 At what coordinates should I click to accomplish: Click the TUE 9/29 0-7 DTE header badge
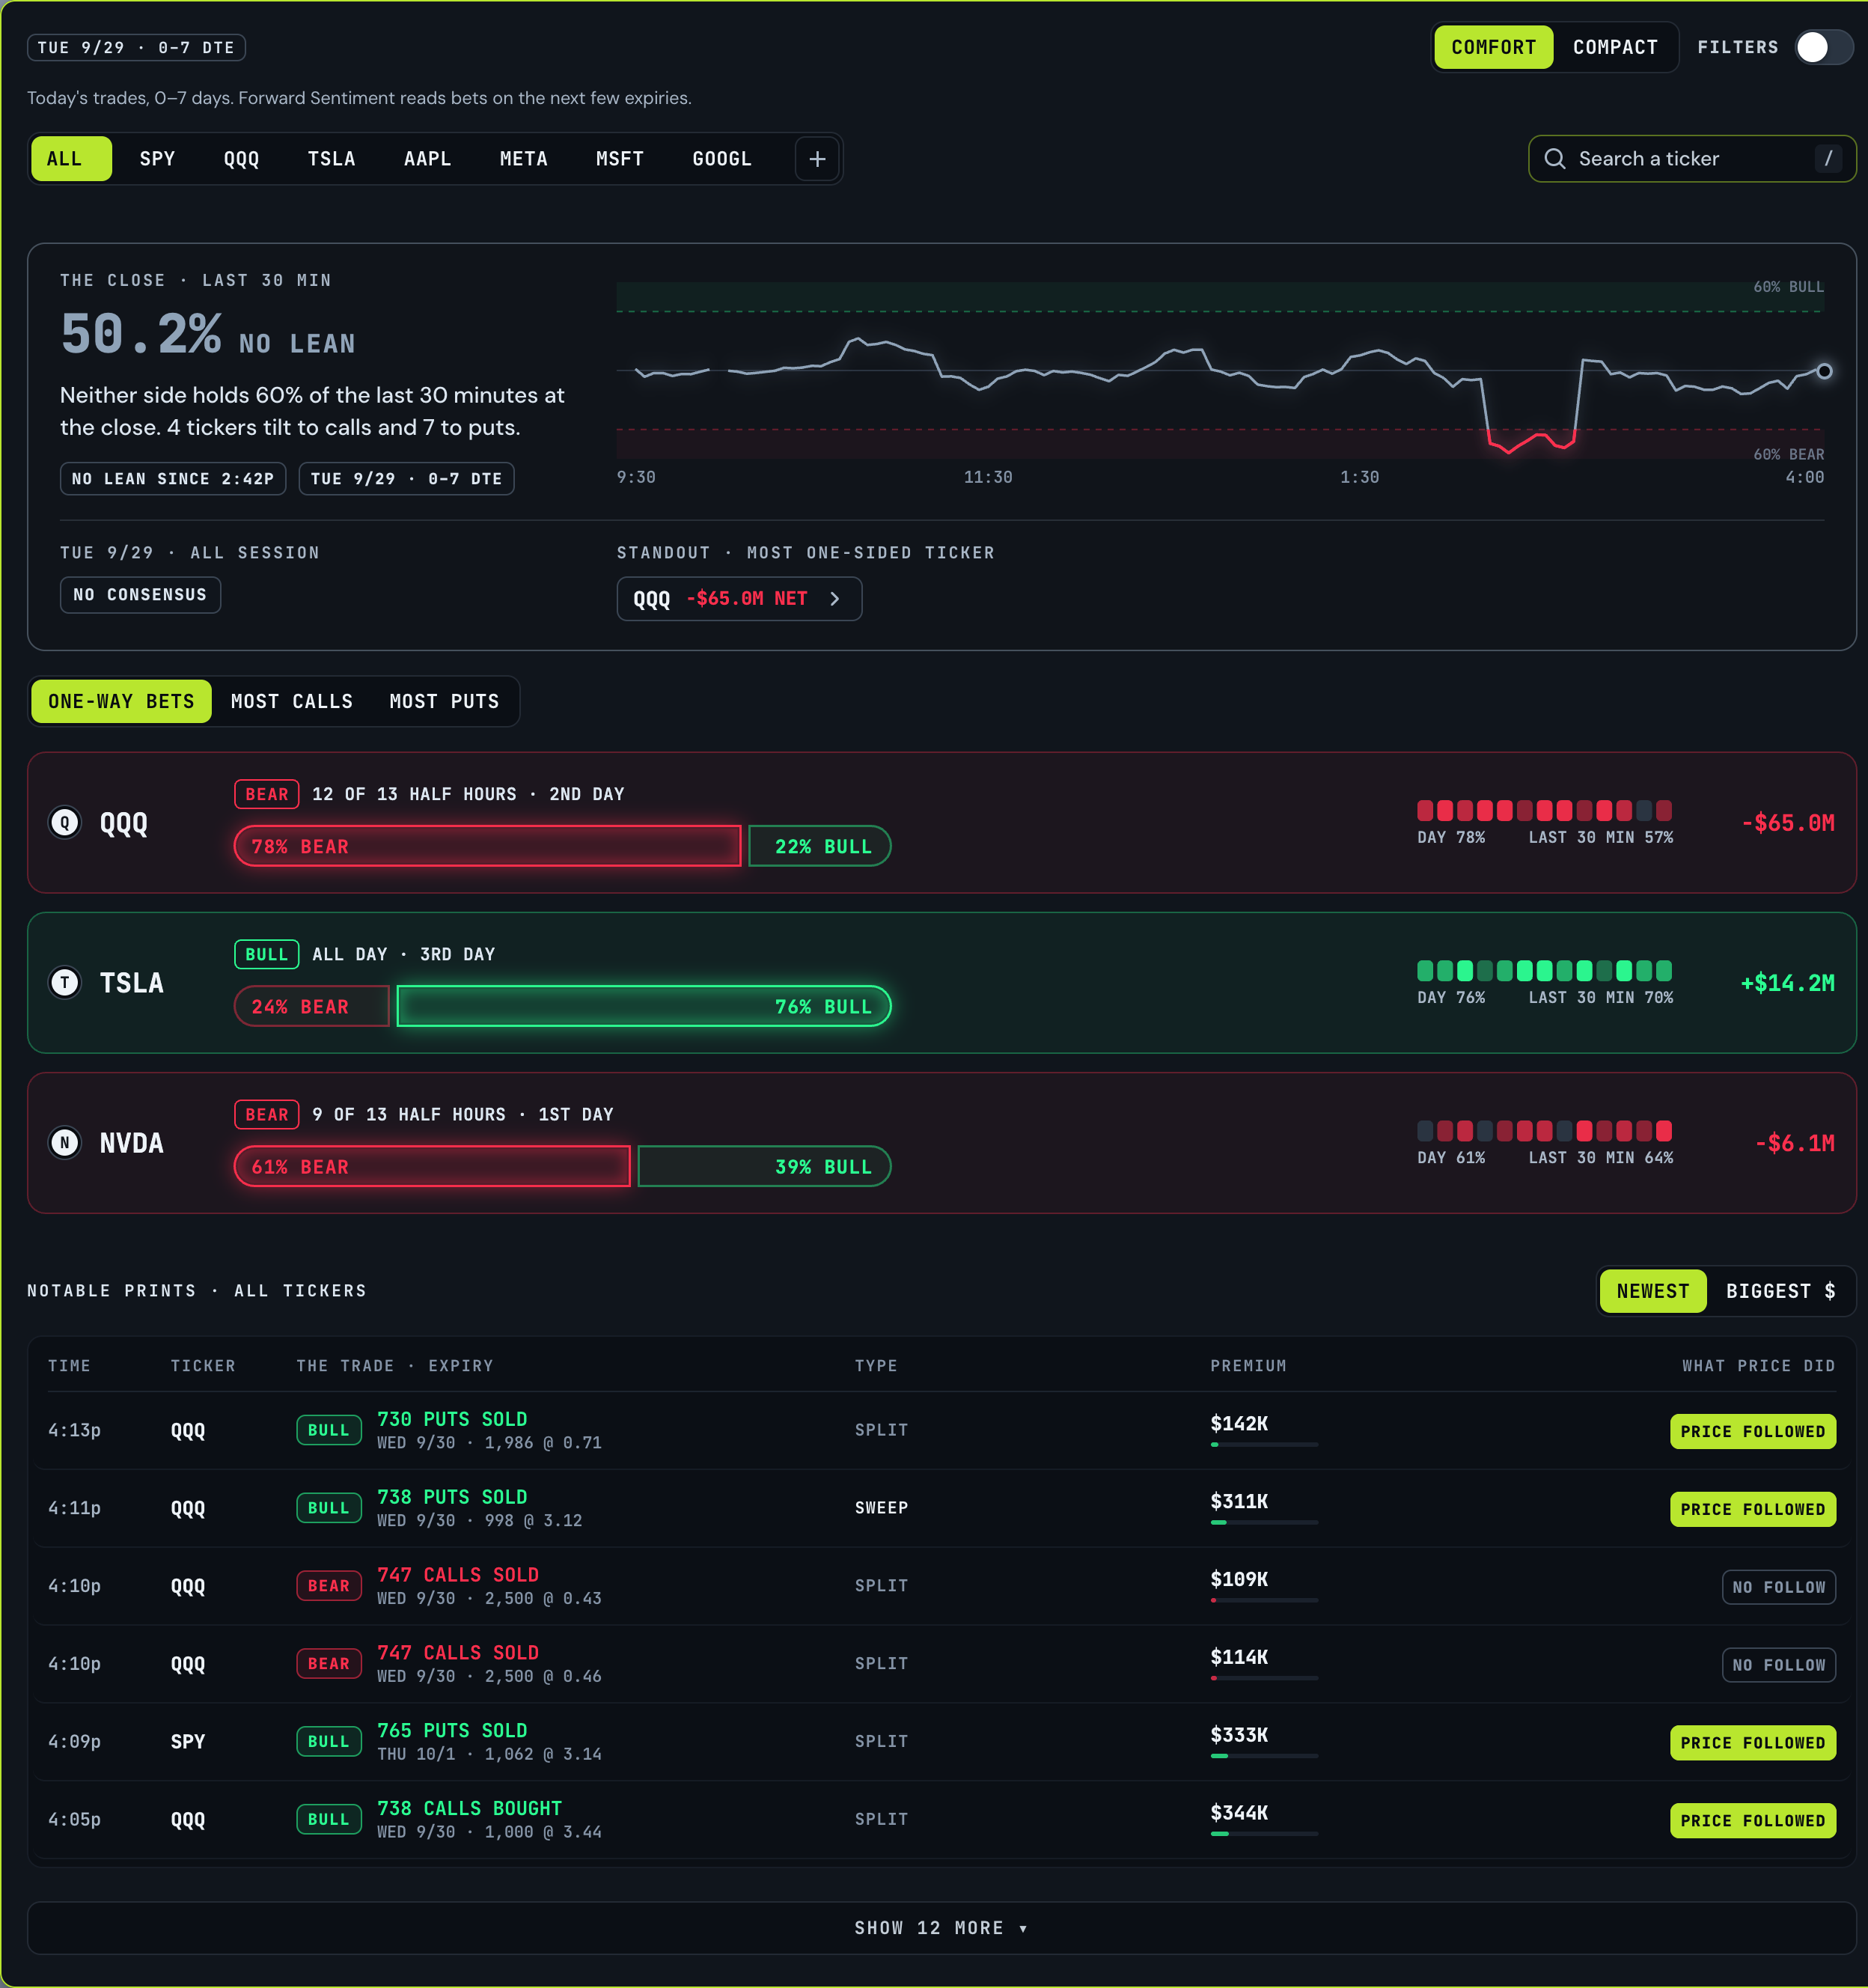(136, 47)
